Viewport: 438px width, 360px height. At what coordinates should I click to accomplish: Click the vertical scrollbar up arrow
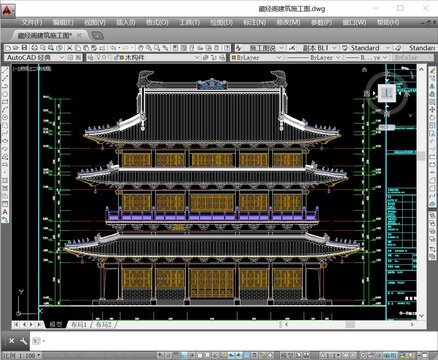click(421, 69)
